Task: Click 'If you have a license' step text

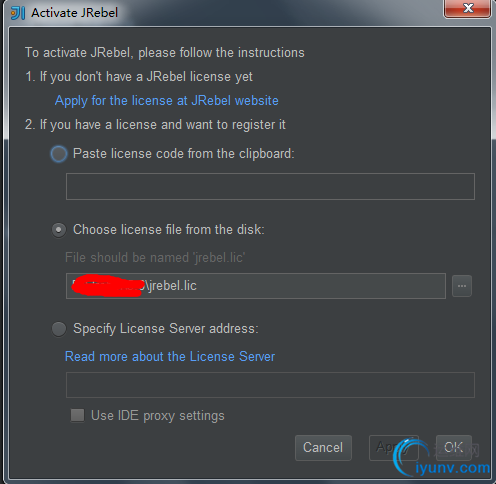Action: [155, 125]
